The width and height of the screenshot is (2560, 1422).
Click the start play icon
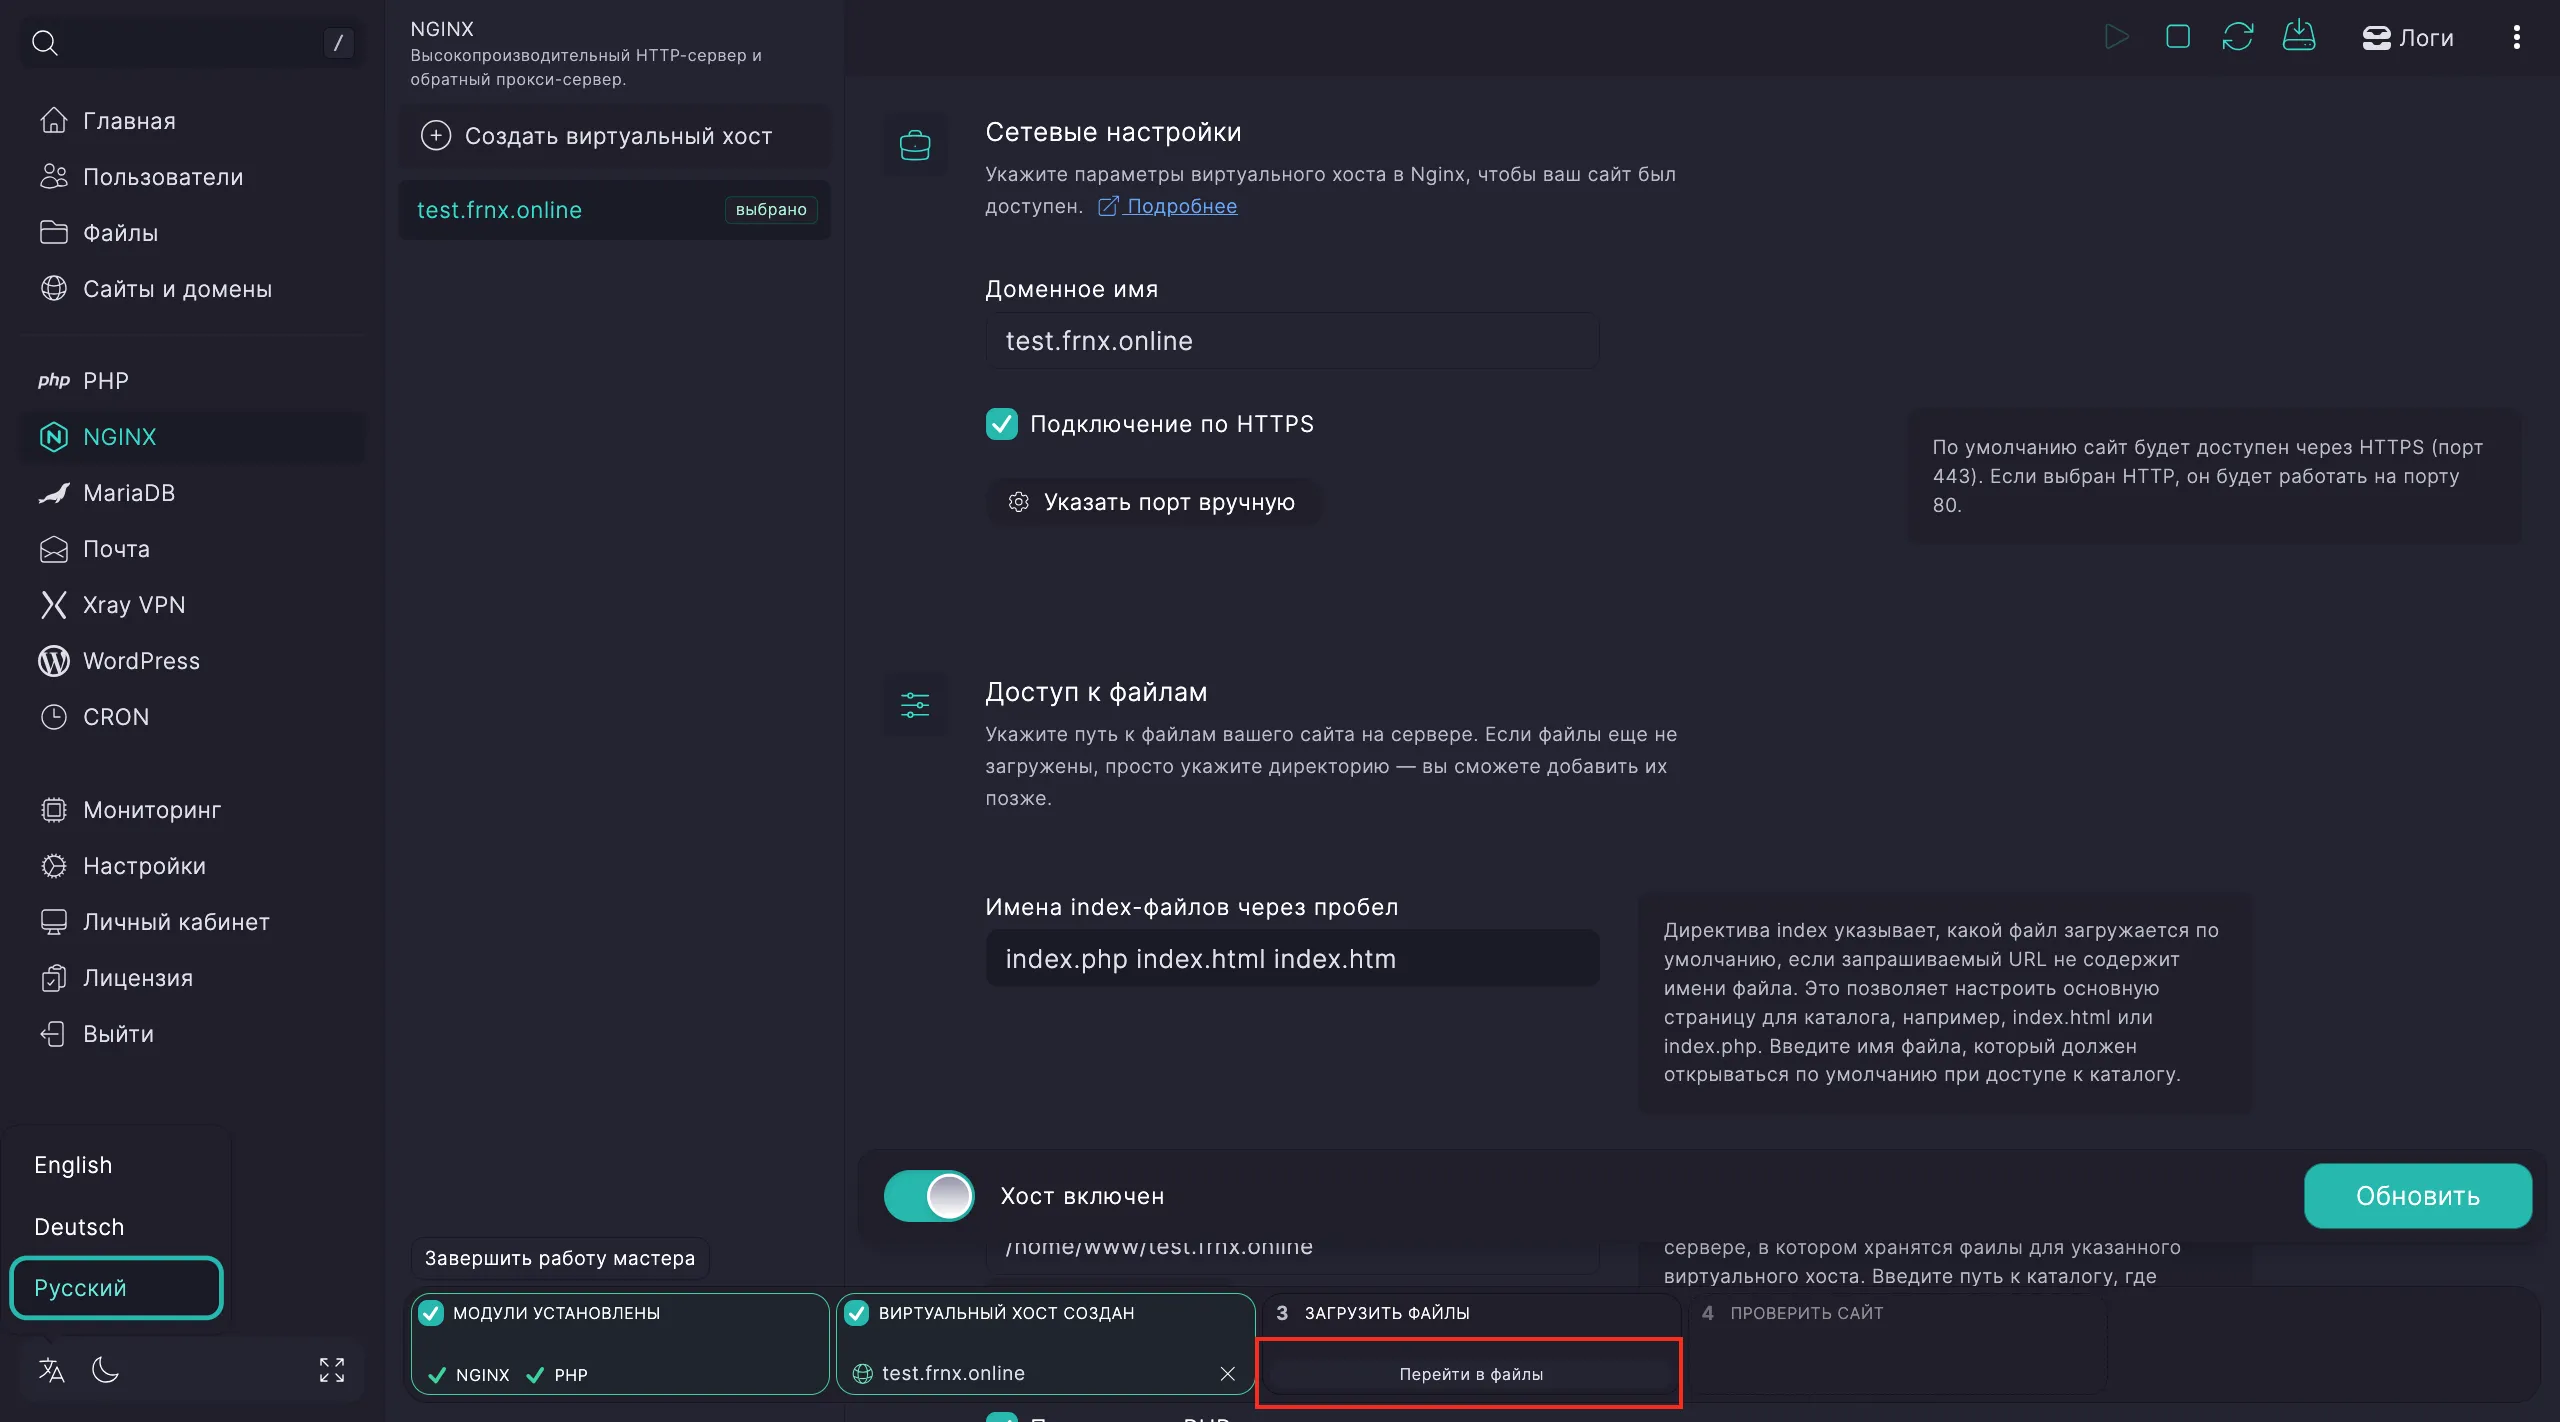(2116, 37)
